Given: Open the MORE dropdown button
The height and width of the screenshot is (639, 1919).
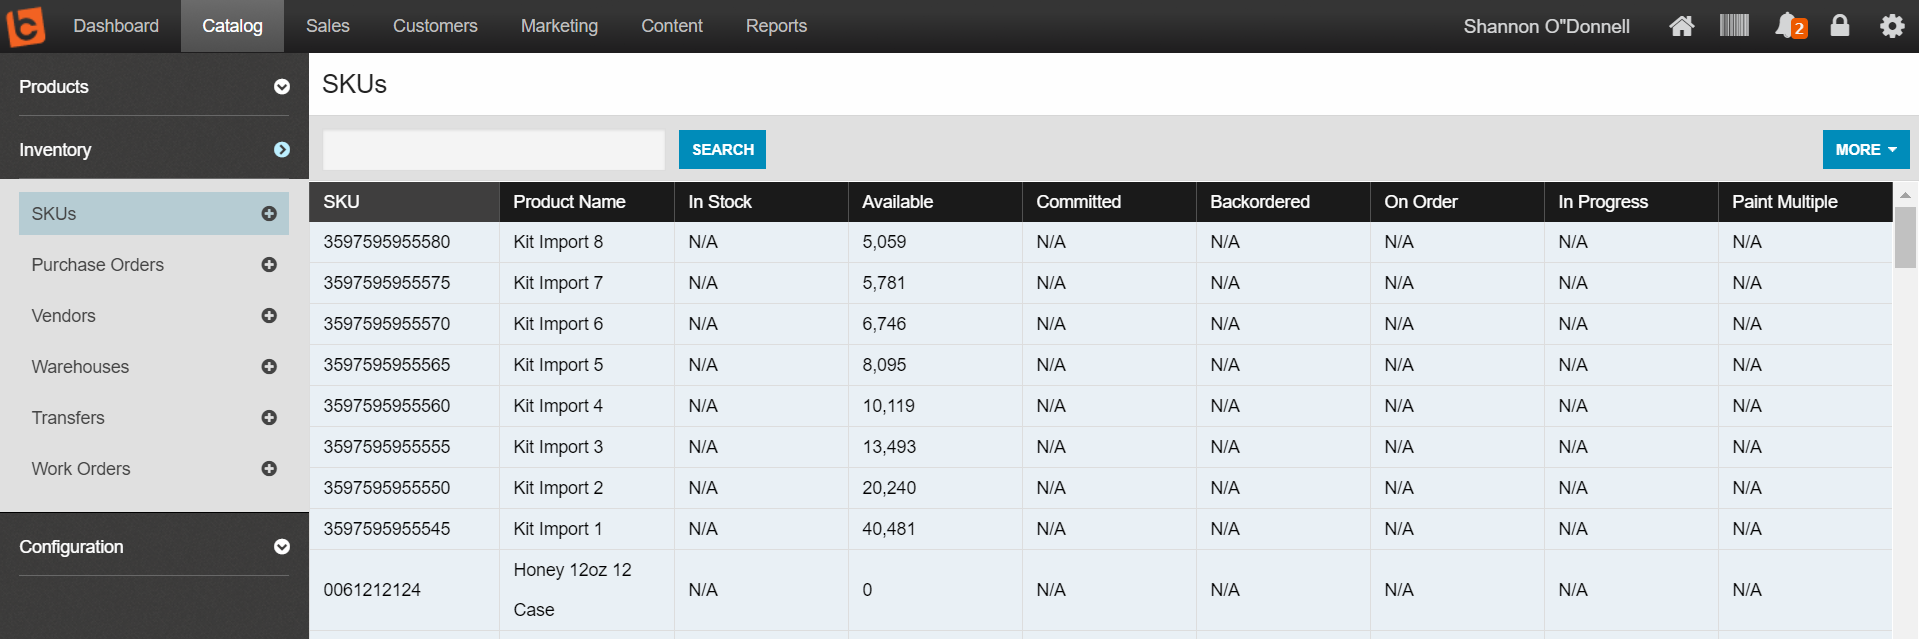Looking at the screenshot, I should pyautogui.click(x=1866, y=150).
